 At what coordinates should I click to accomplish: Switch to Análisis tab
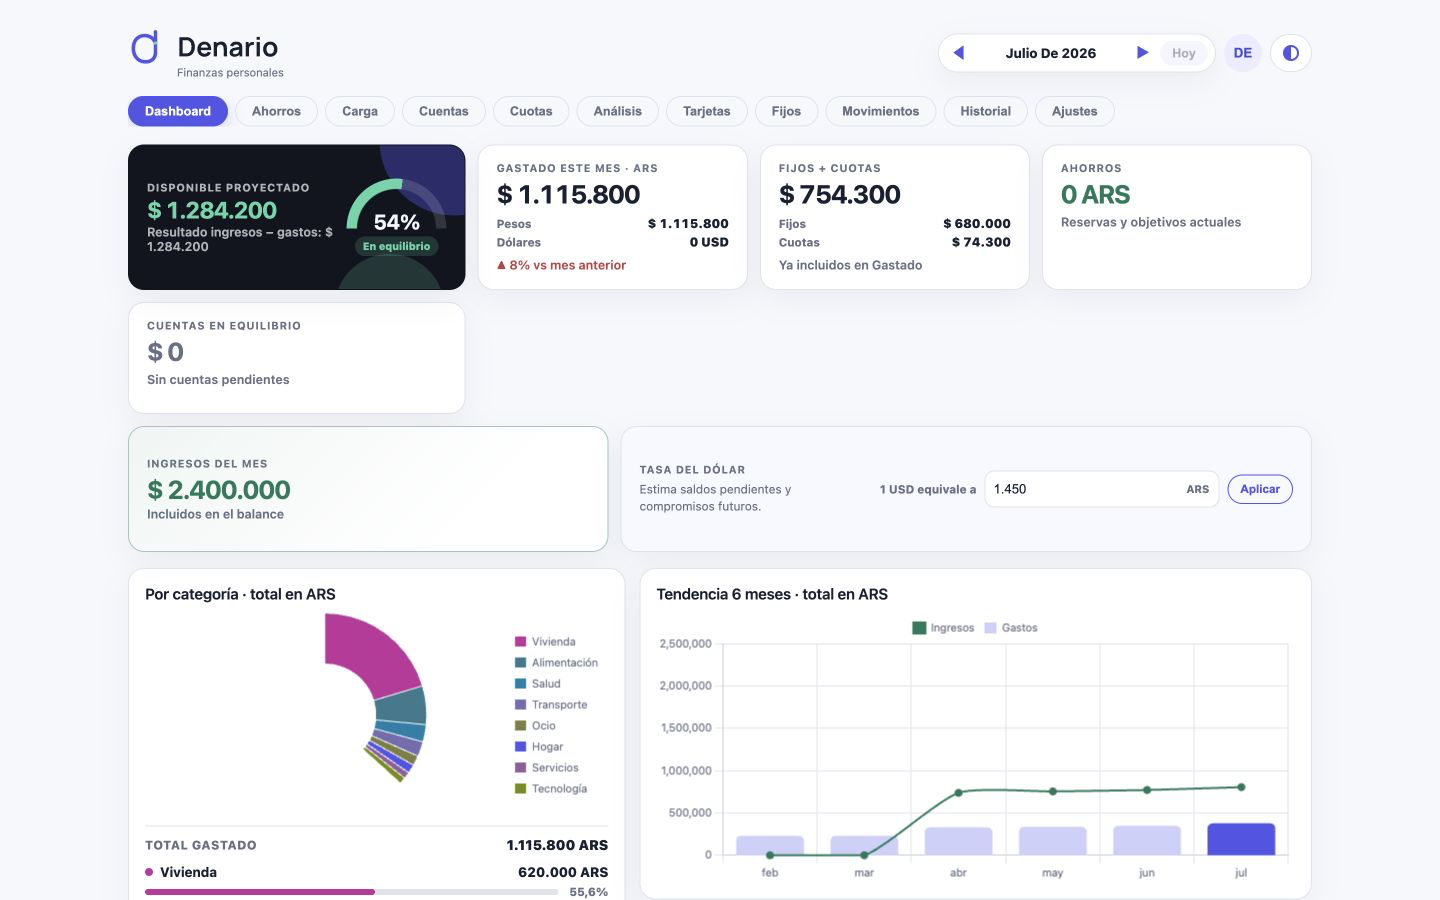tap(618, 111)
